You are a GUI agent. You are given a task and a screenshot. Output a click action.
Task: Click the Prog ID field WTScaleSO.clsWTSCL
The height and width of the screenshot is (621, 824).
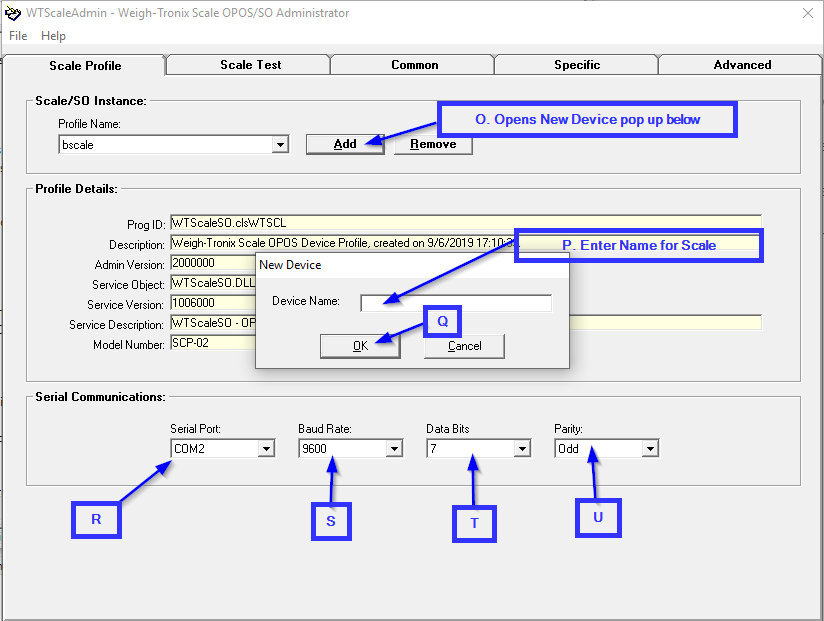pyautogui.click(x=466, y=223)
